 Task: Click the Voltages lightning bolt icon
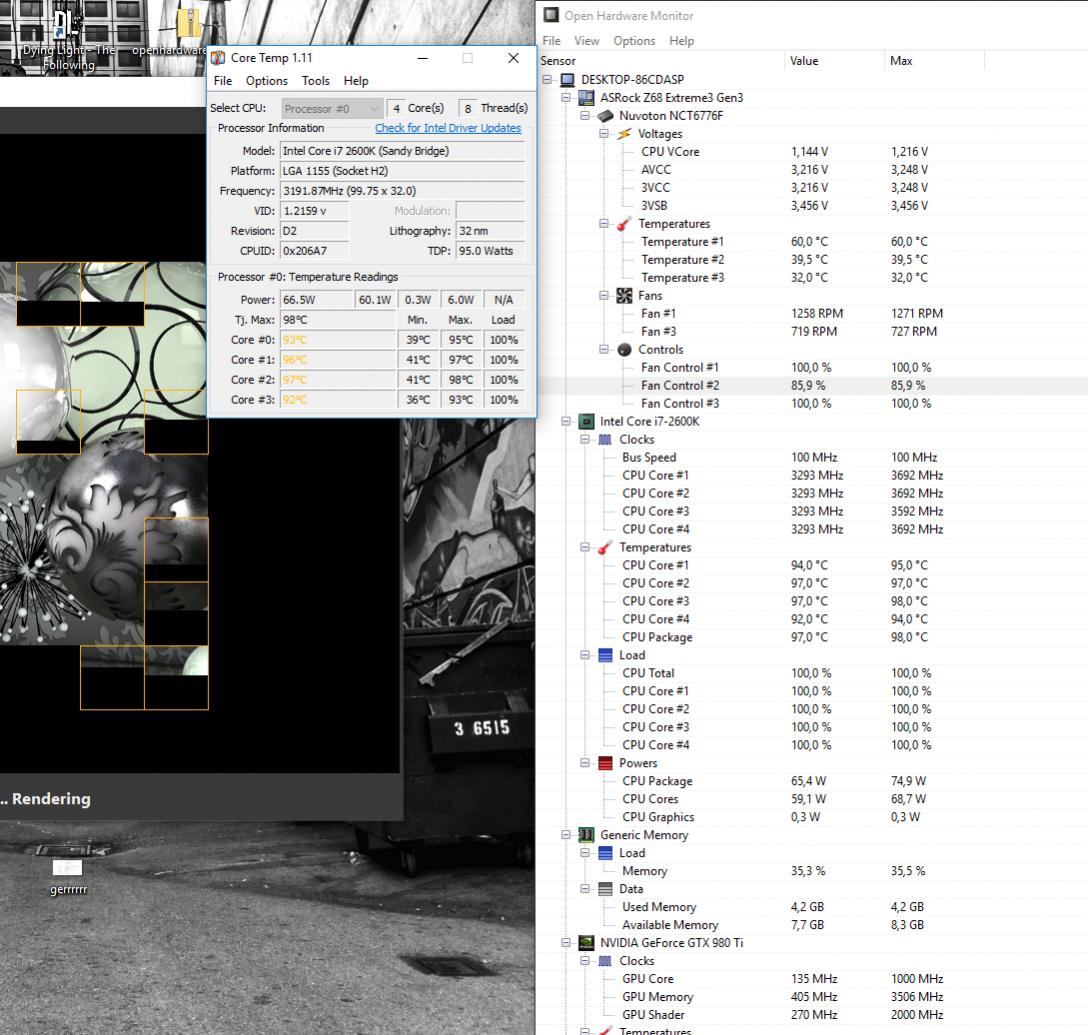(624, 134)
